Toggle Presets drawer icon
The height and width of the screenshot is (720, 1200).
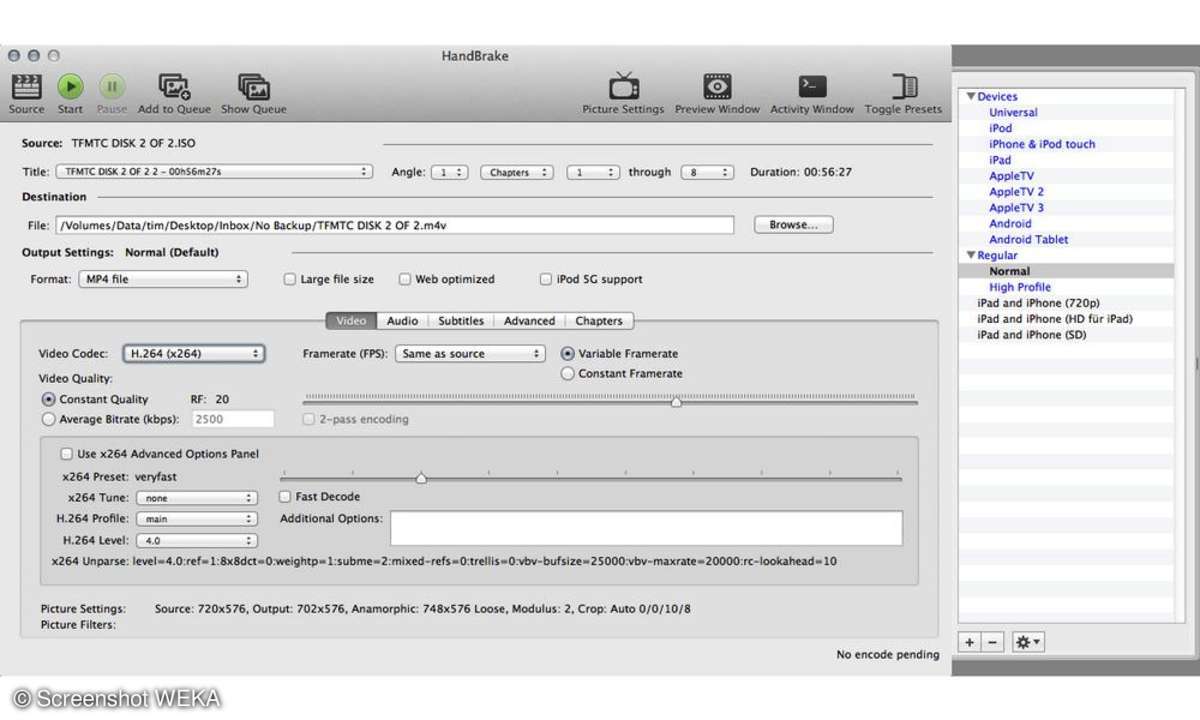[x=904, y=86]
